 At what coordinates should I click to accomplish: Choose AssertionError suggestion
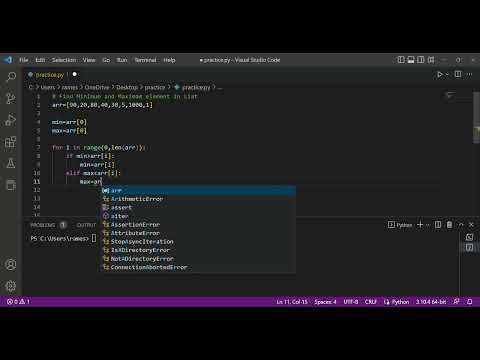198,225
